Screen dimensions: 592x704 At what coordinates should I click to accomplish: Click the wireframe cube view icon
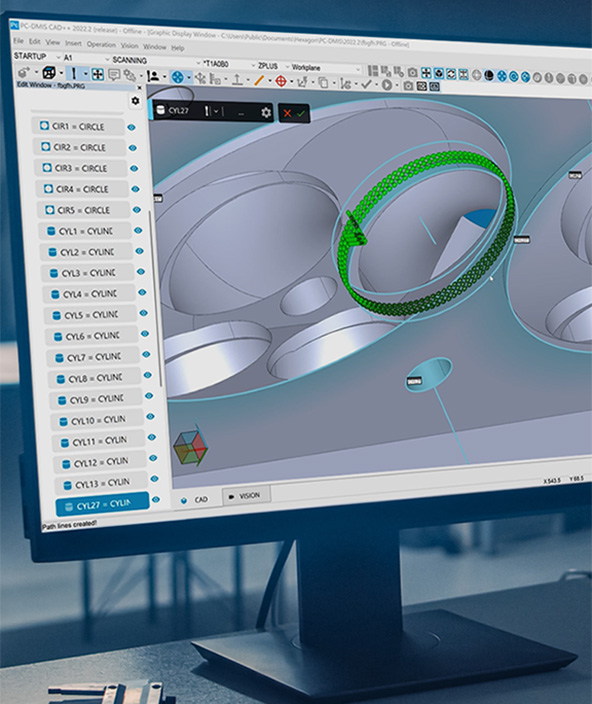click(48, 72)
